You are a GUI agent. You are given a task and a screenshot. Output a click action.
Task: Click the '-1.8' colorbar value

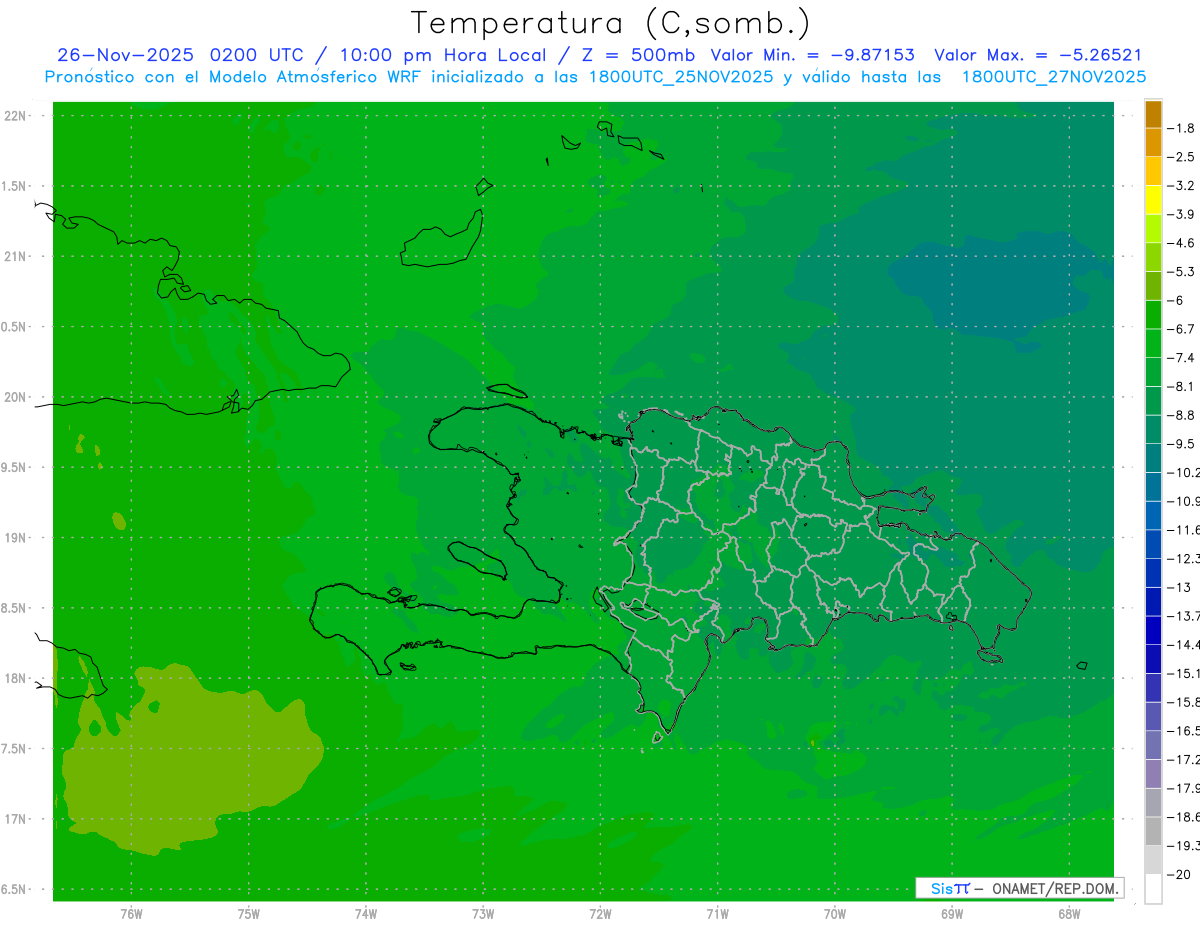[x=1180, y=128]
